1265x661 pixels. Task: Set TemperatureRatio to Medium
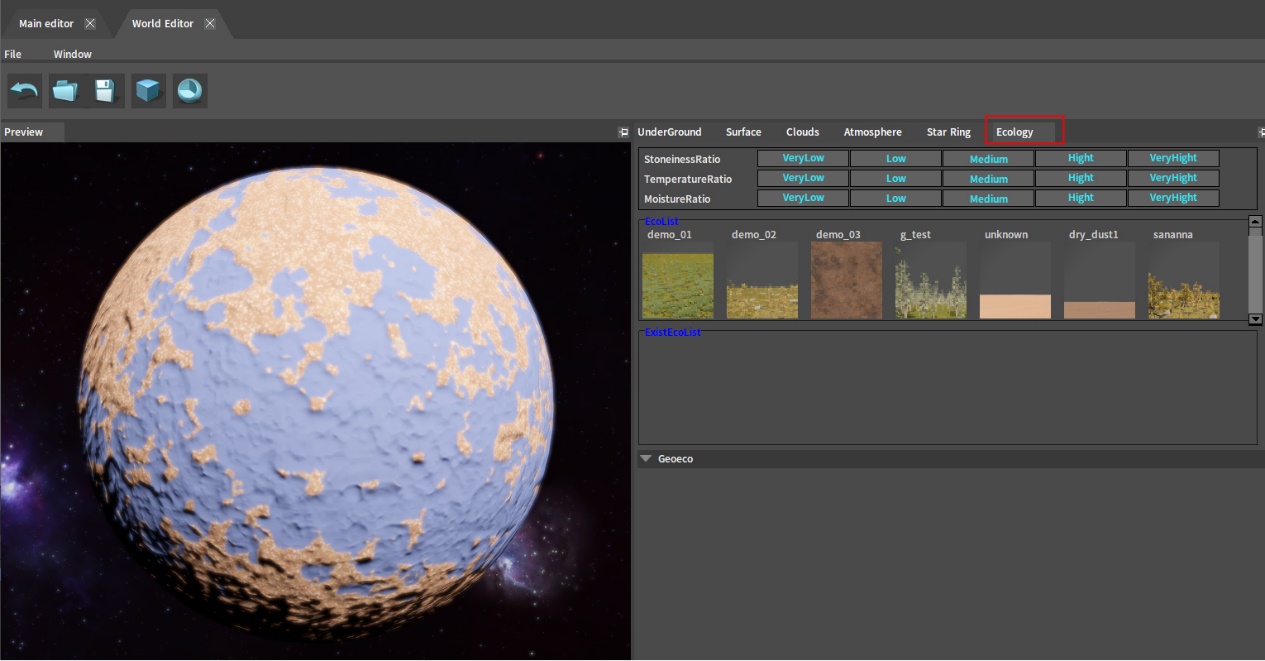pos(988,179)
